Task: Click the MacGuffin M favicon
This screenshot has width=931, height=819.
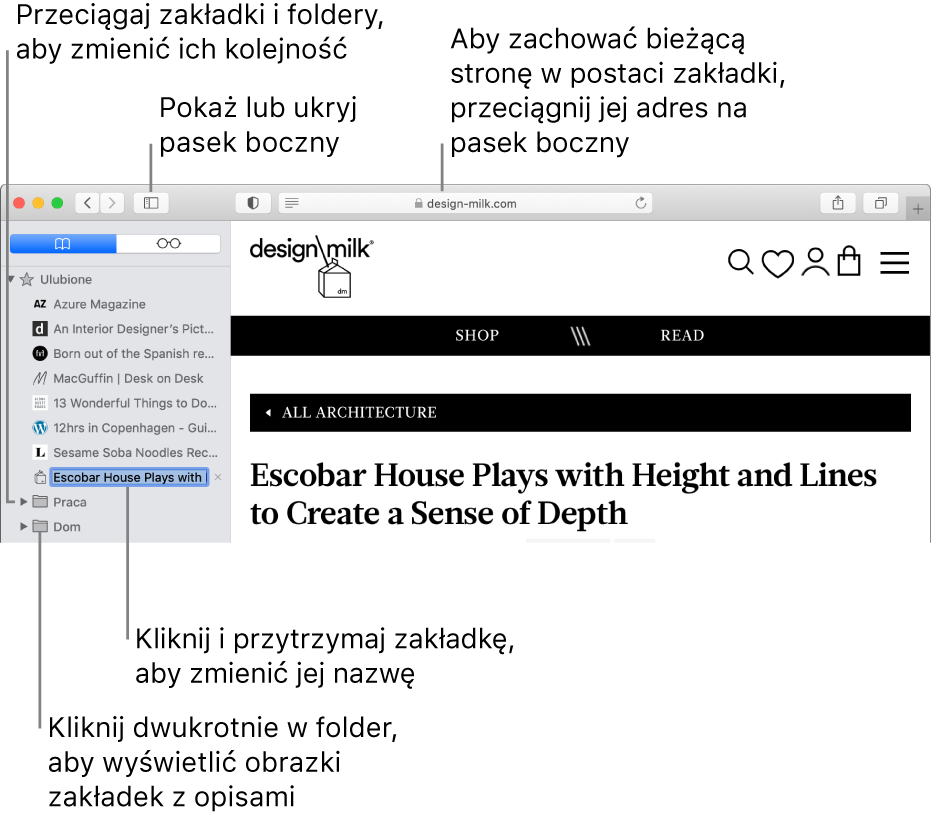Action: (40, 378)
